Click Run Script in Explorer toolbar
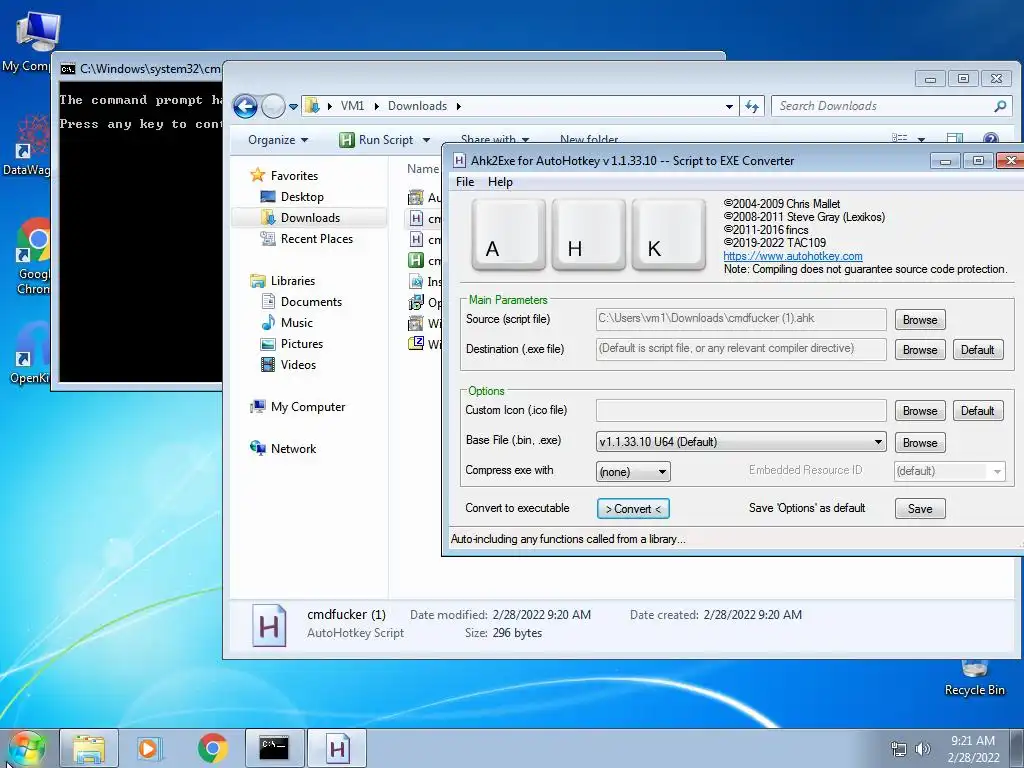The height and width of the screenshot is (768, 1024). [x=377, y=140]
